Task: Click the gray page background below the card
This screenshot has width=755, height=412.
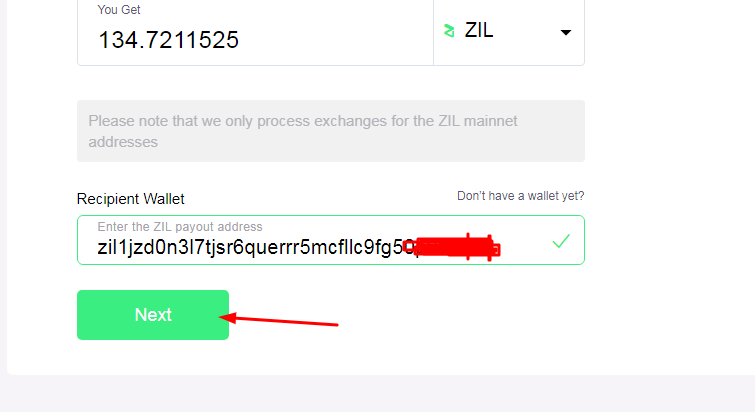Action: [x=378, y=394]
